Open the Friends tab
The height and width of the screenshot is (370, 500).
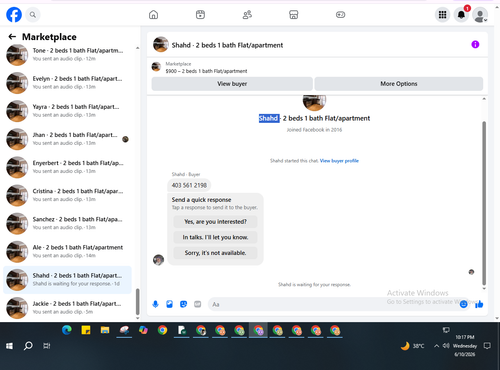[247, 15]
